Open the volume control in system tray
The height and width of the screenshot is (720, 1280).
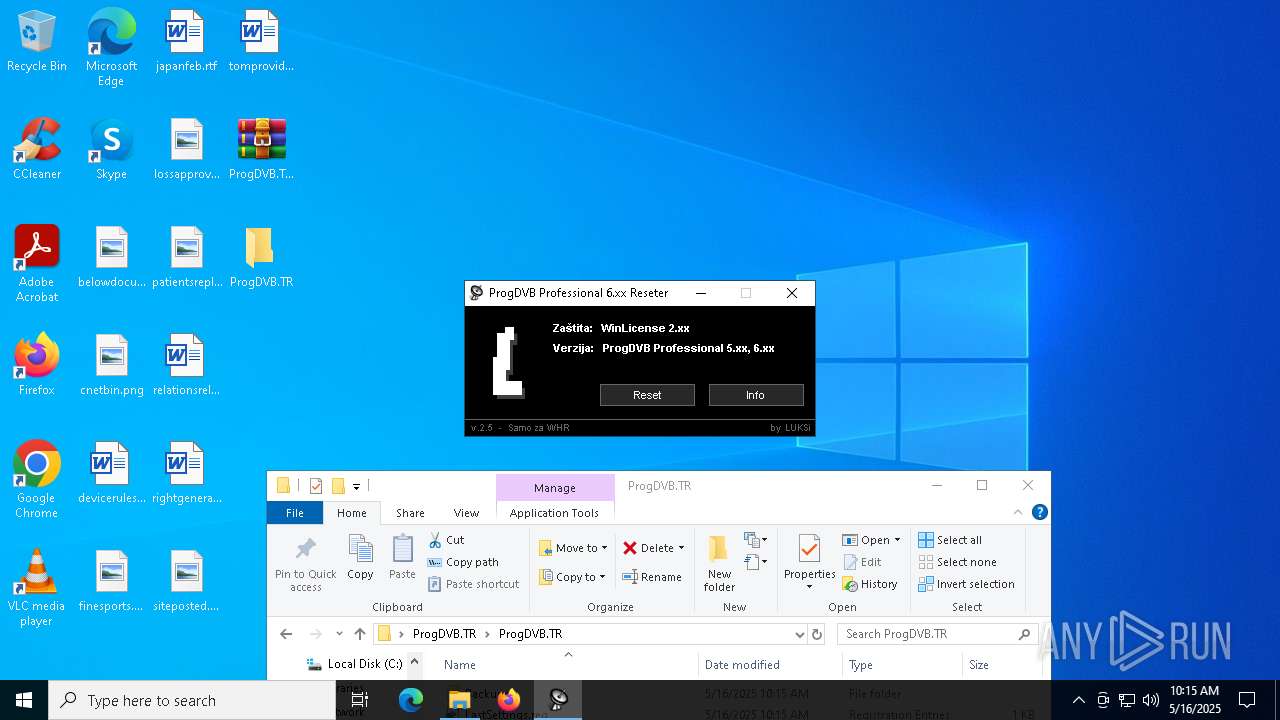click(x=1151, y=700)
